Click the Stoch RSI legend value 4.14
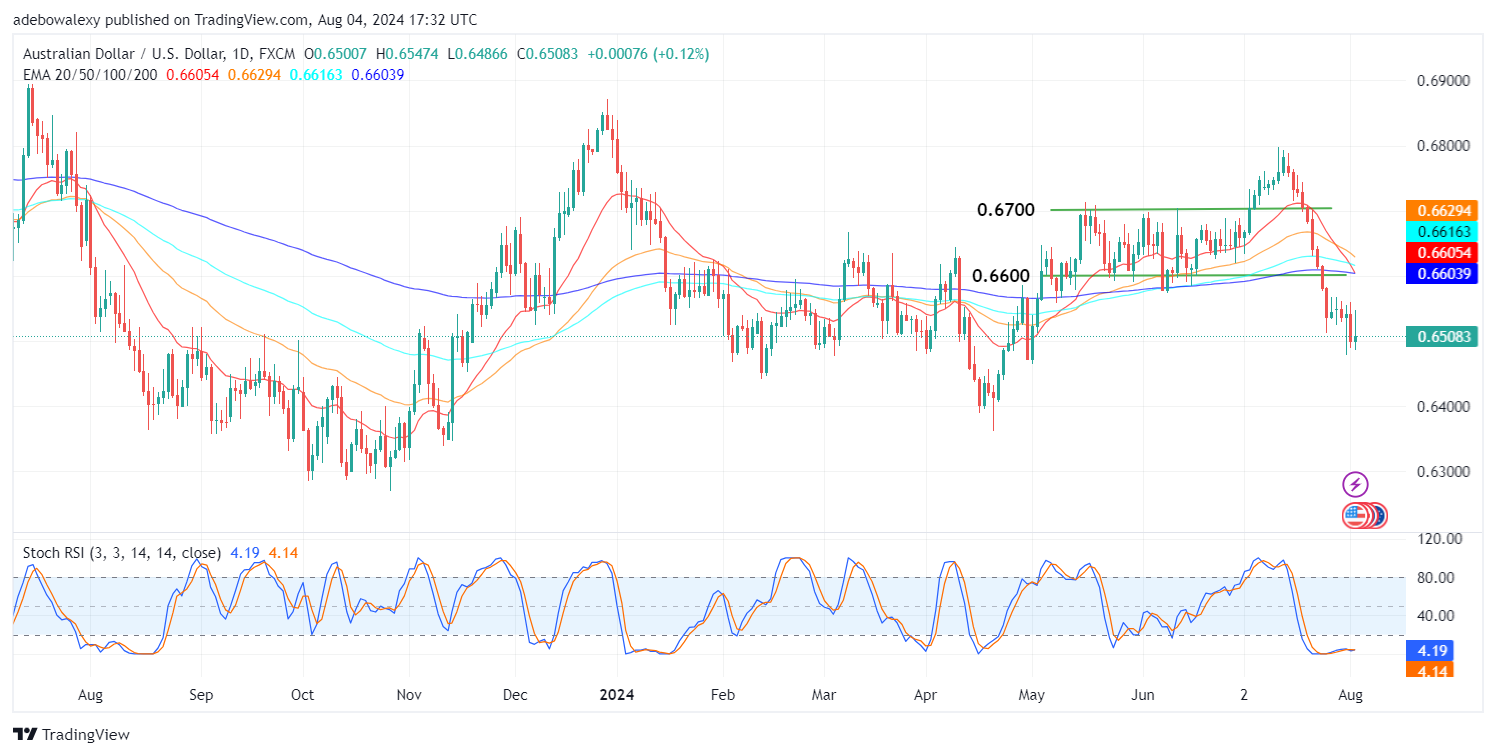This screenshot has height=756, width=1496. coord(283,553)
